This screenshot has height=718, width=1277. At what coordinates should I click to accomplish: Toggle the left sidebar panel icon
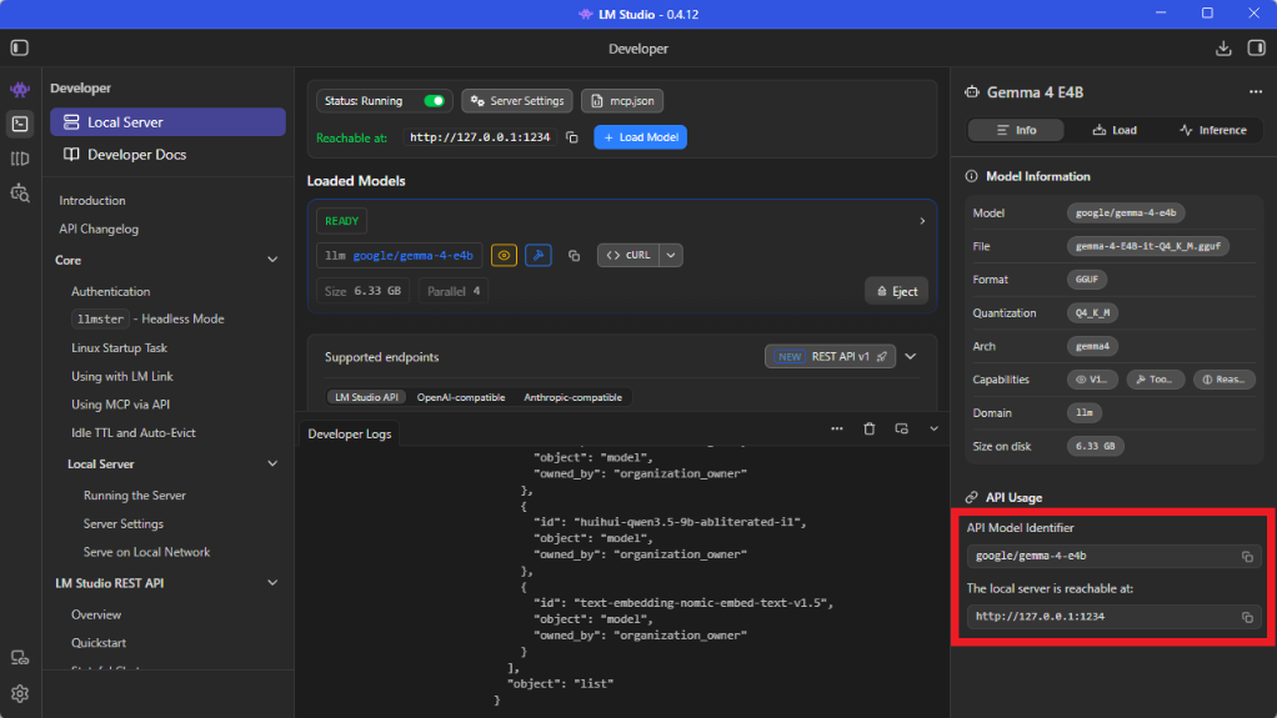pos(19,48)
